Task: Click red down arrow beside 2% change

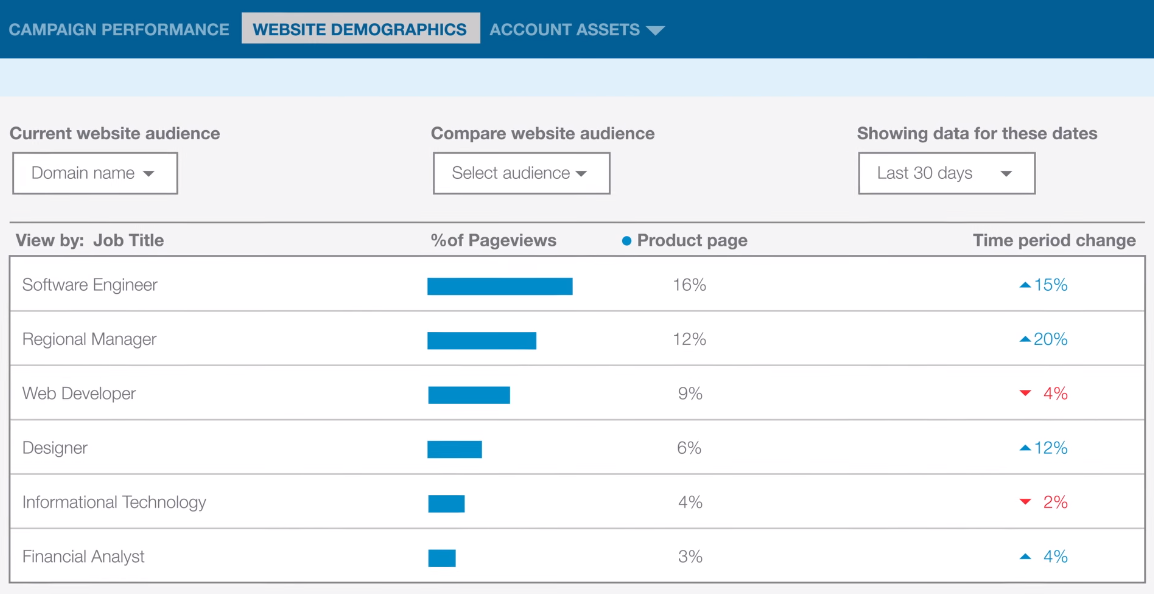Action: [x=1024, y=503]
